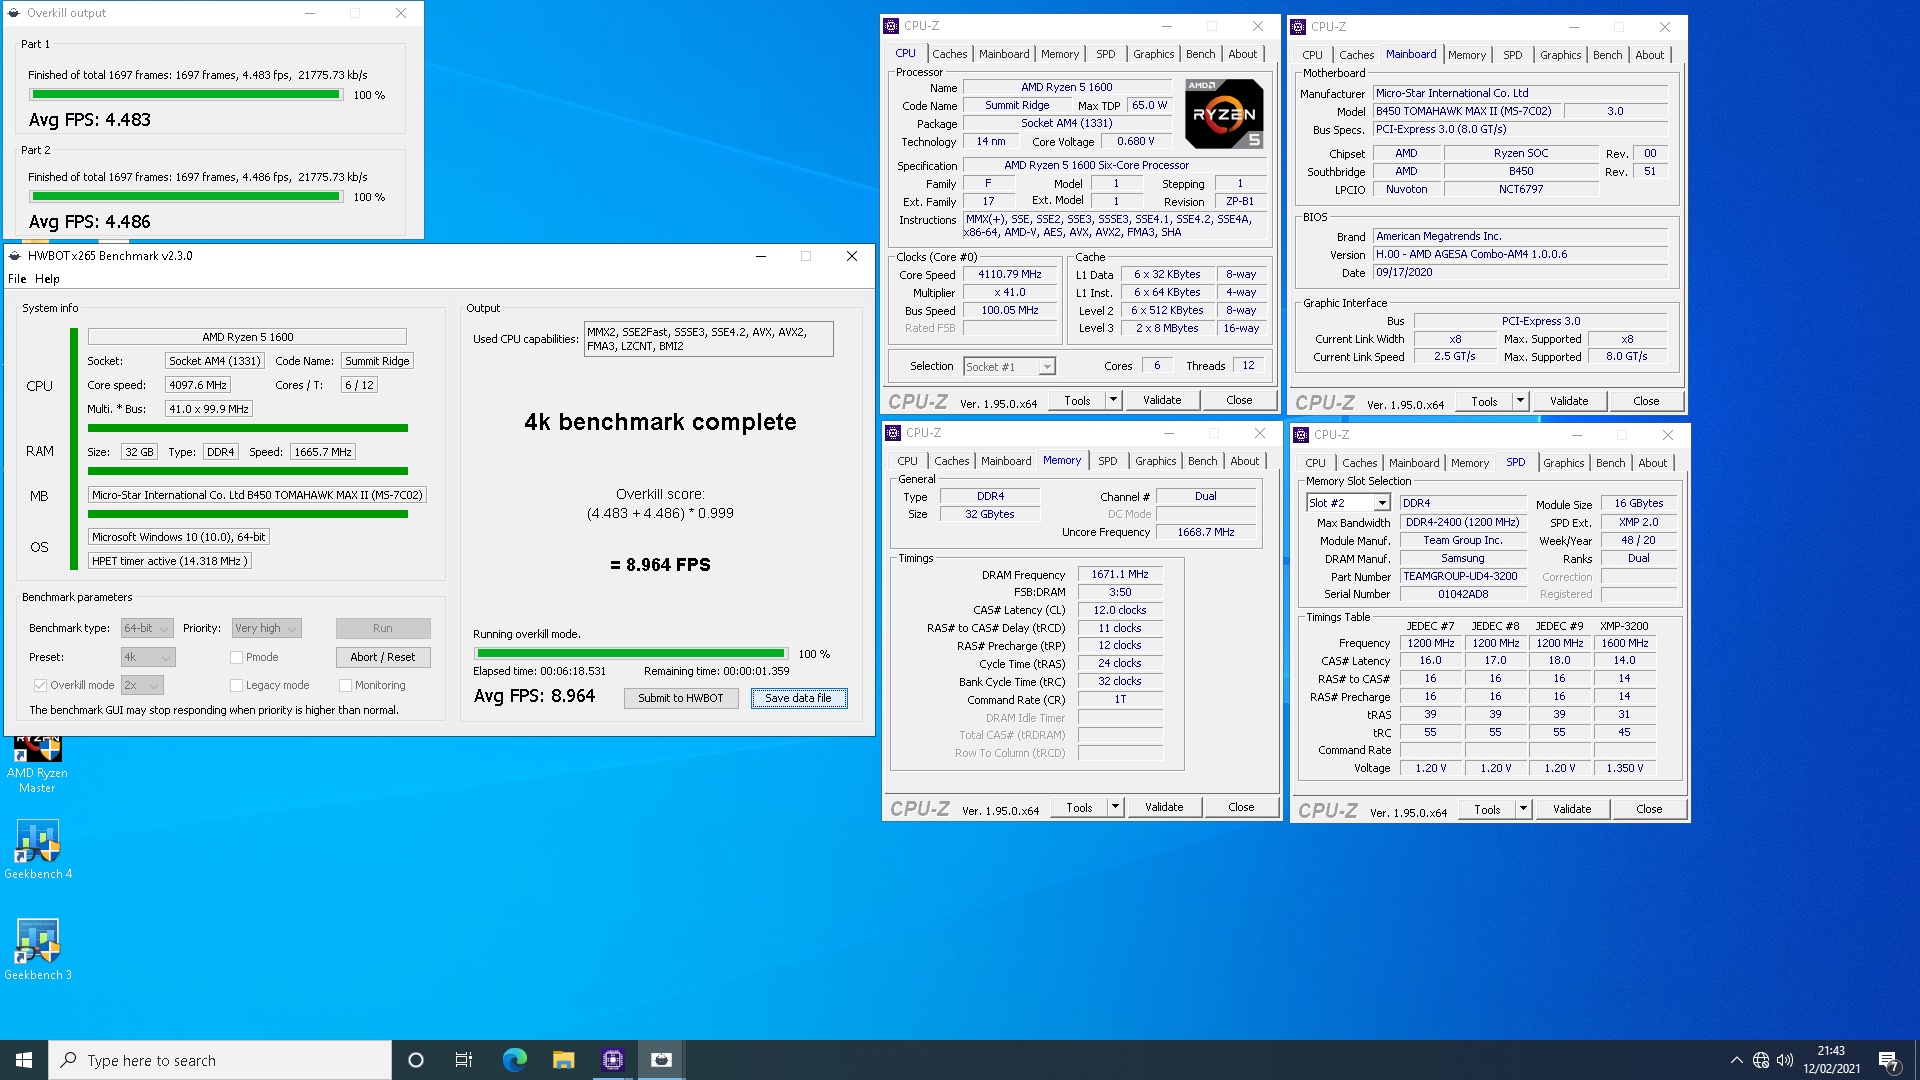Toggle Overkill mode checkbox
The width and height of the screenshot is (1920, 1080).
click(x=40, y=685)
